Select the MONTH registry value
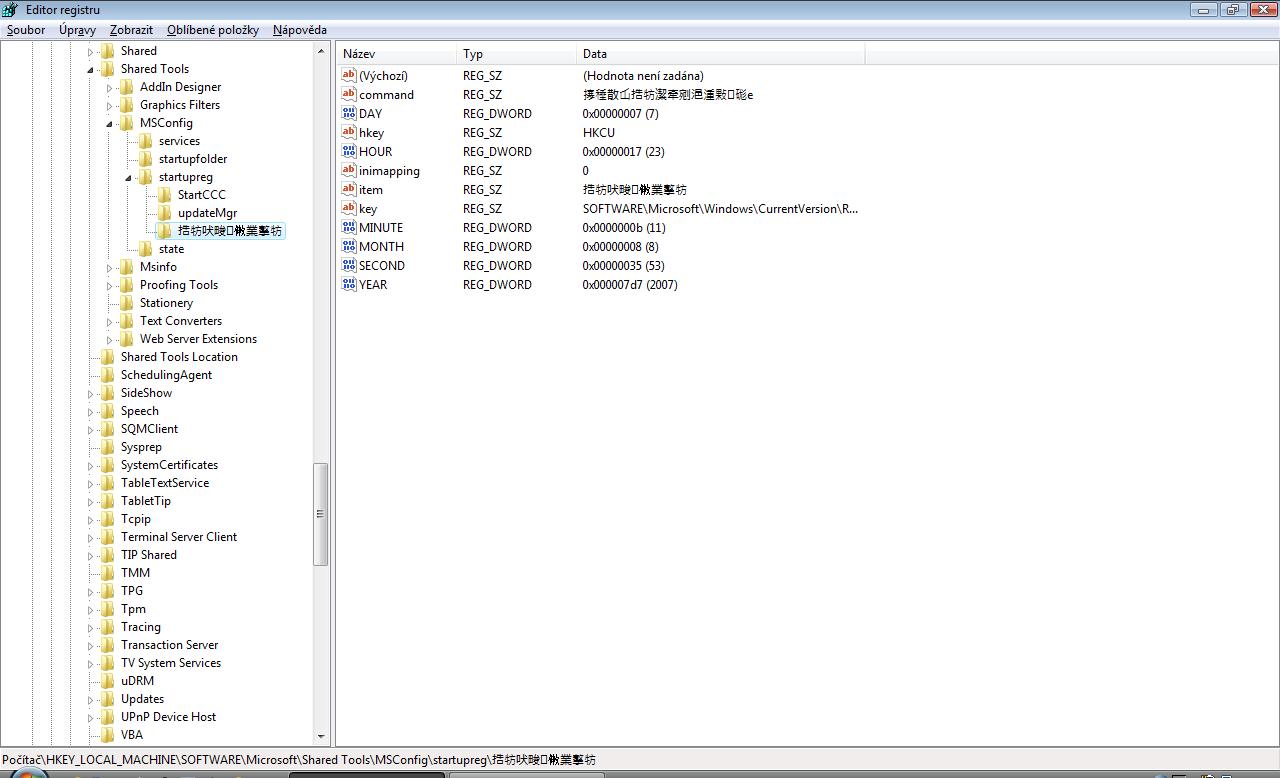 pos(381,247)
